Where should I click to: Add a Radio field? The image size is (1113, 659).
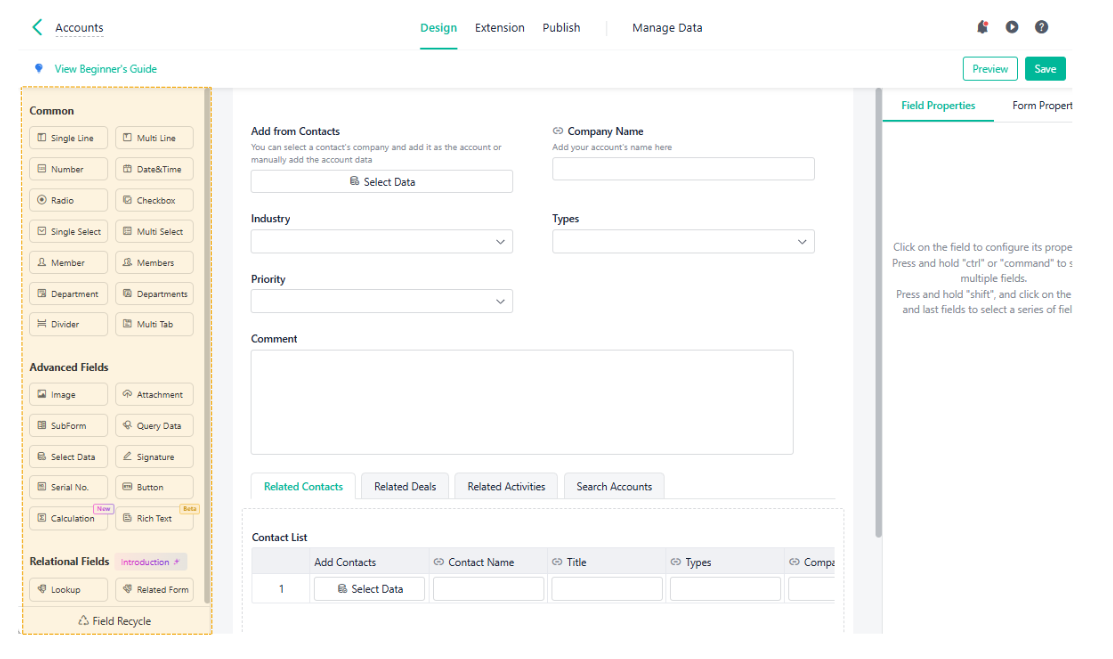click(x=68, y=200)
